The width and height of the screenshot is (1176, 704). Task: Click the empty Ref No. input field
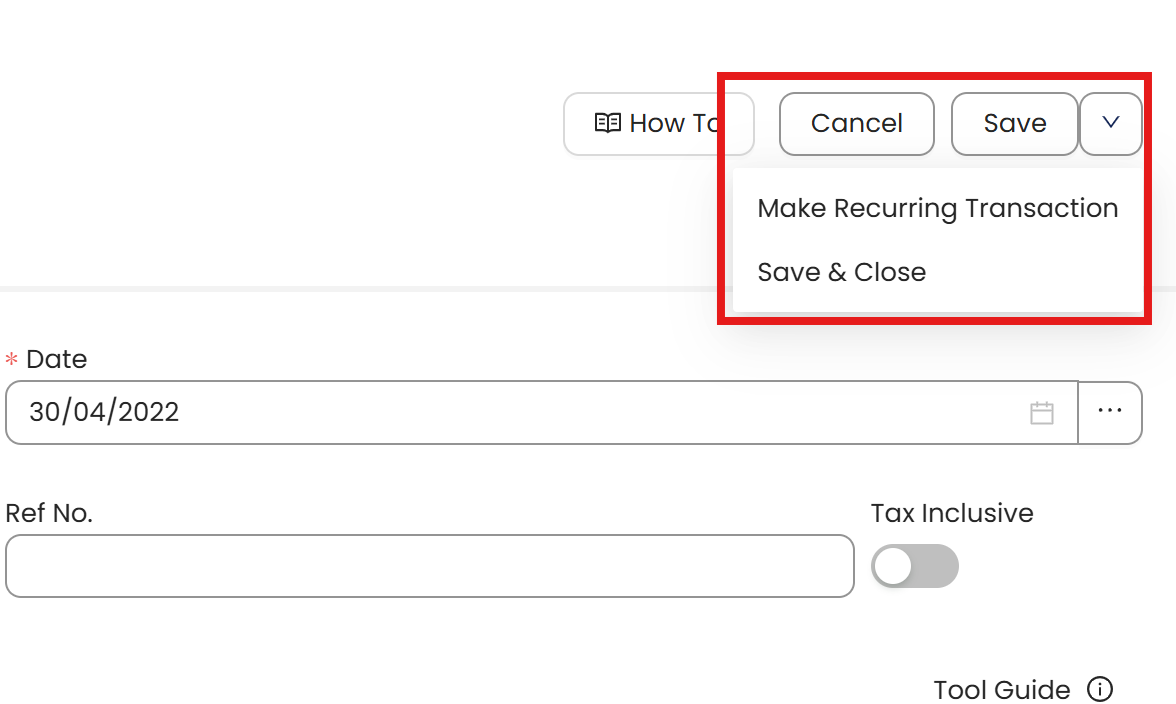429,566
